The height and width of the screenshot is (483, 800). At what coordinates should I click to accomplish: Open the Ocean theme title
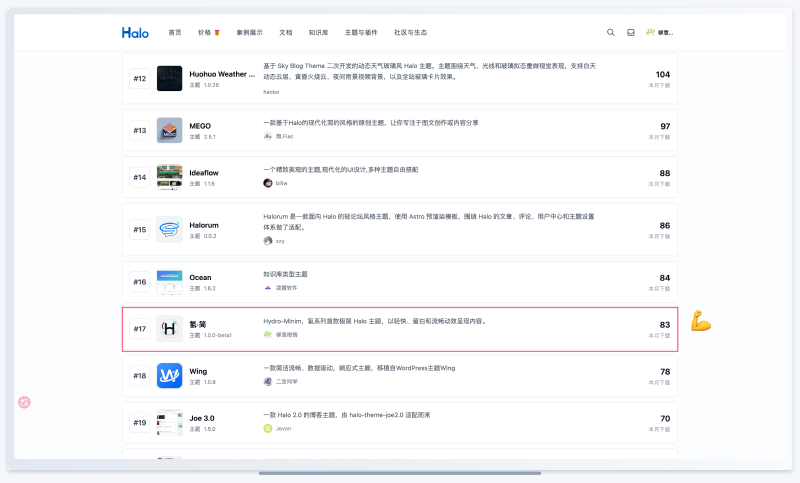pyautogui.click(x=200, y=277)
